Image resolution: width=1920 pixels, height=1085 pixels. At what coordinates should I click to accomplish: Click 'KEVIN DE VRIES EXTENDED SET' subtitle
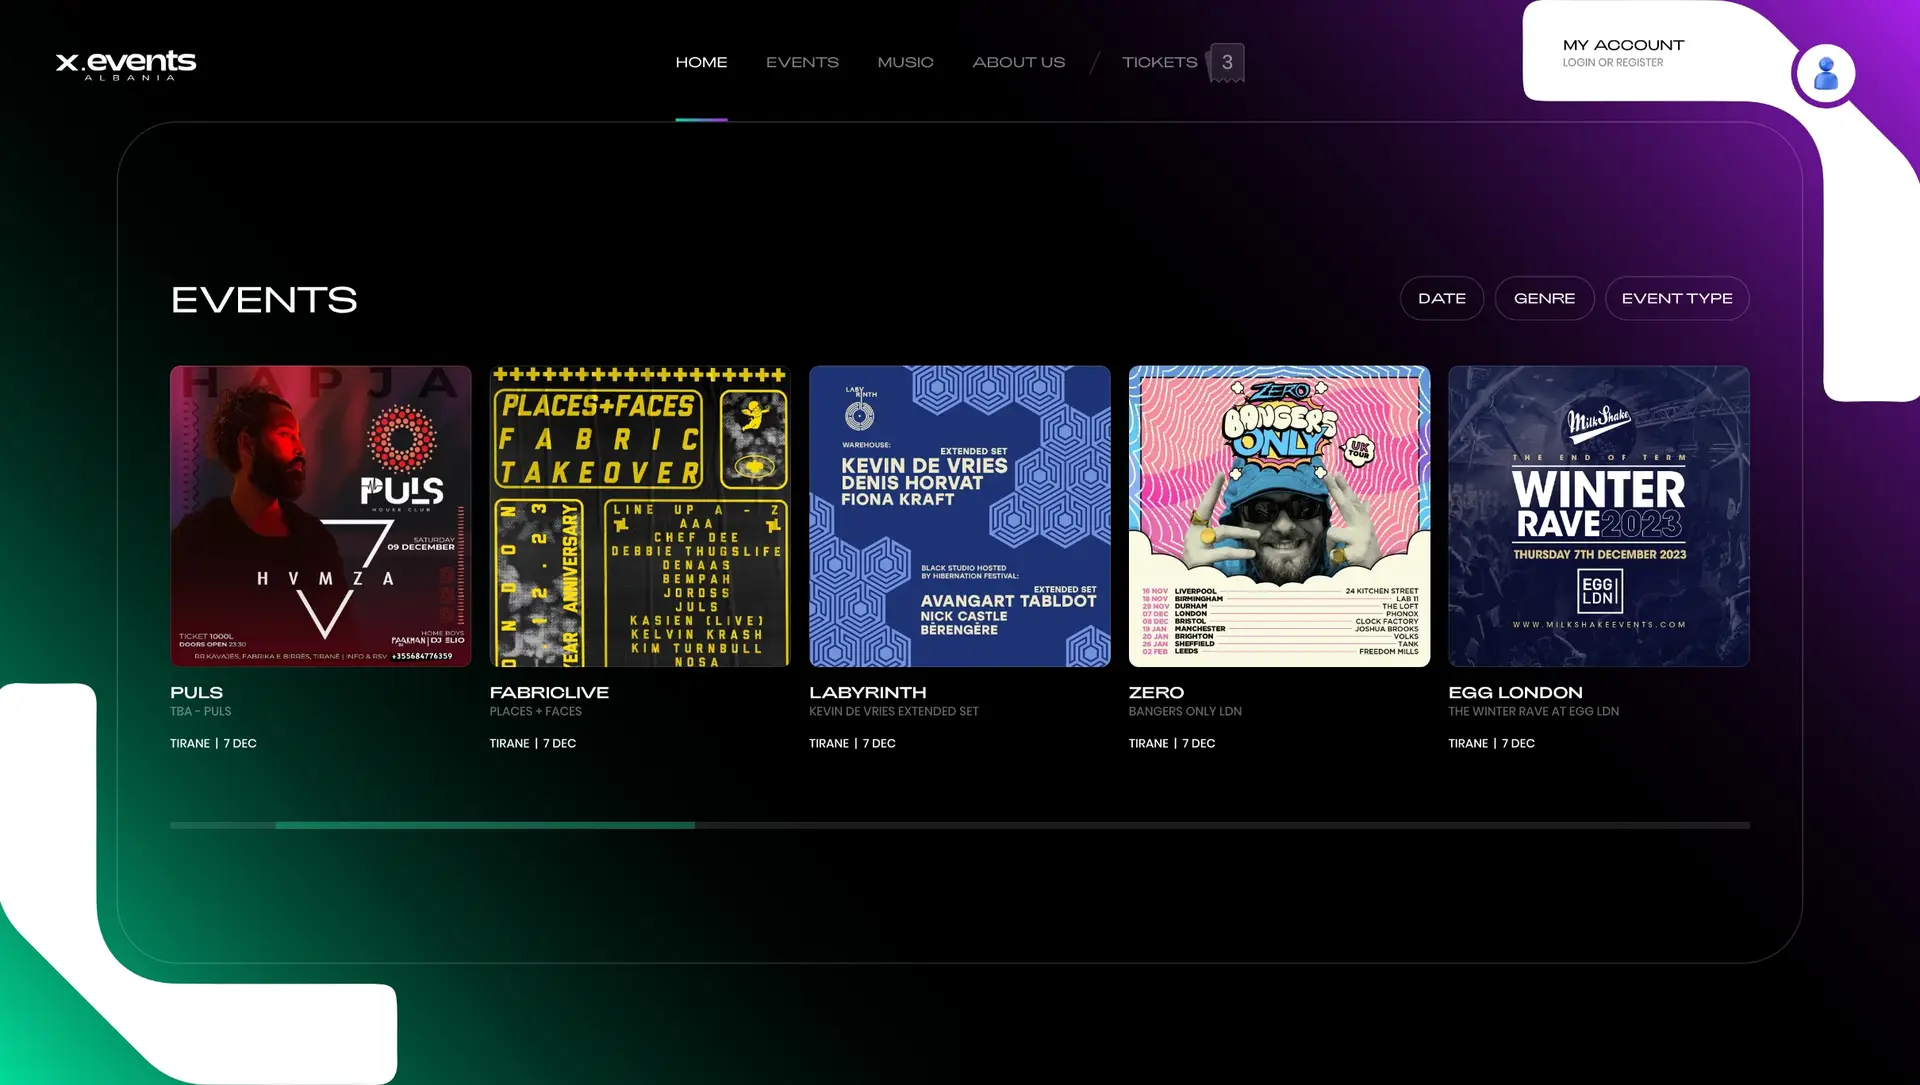coord(894,712)
